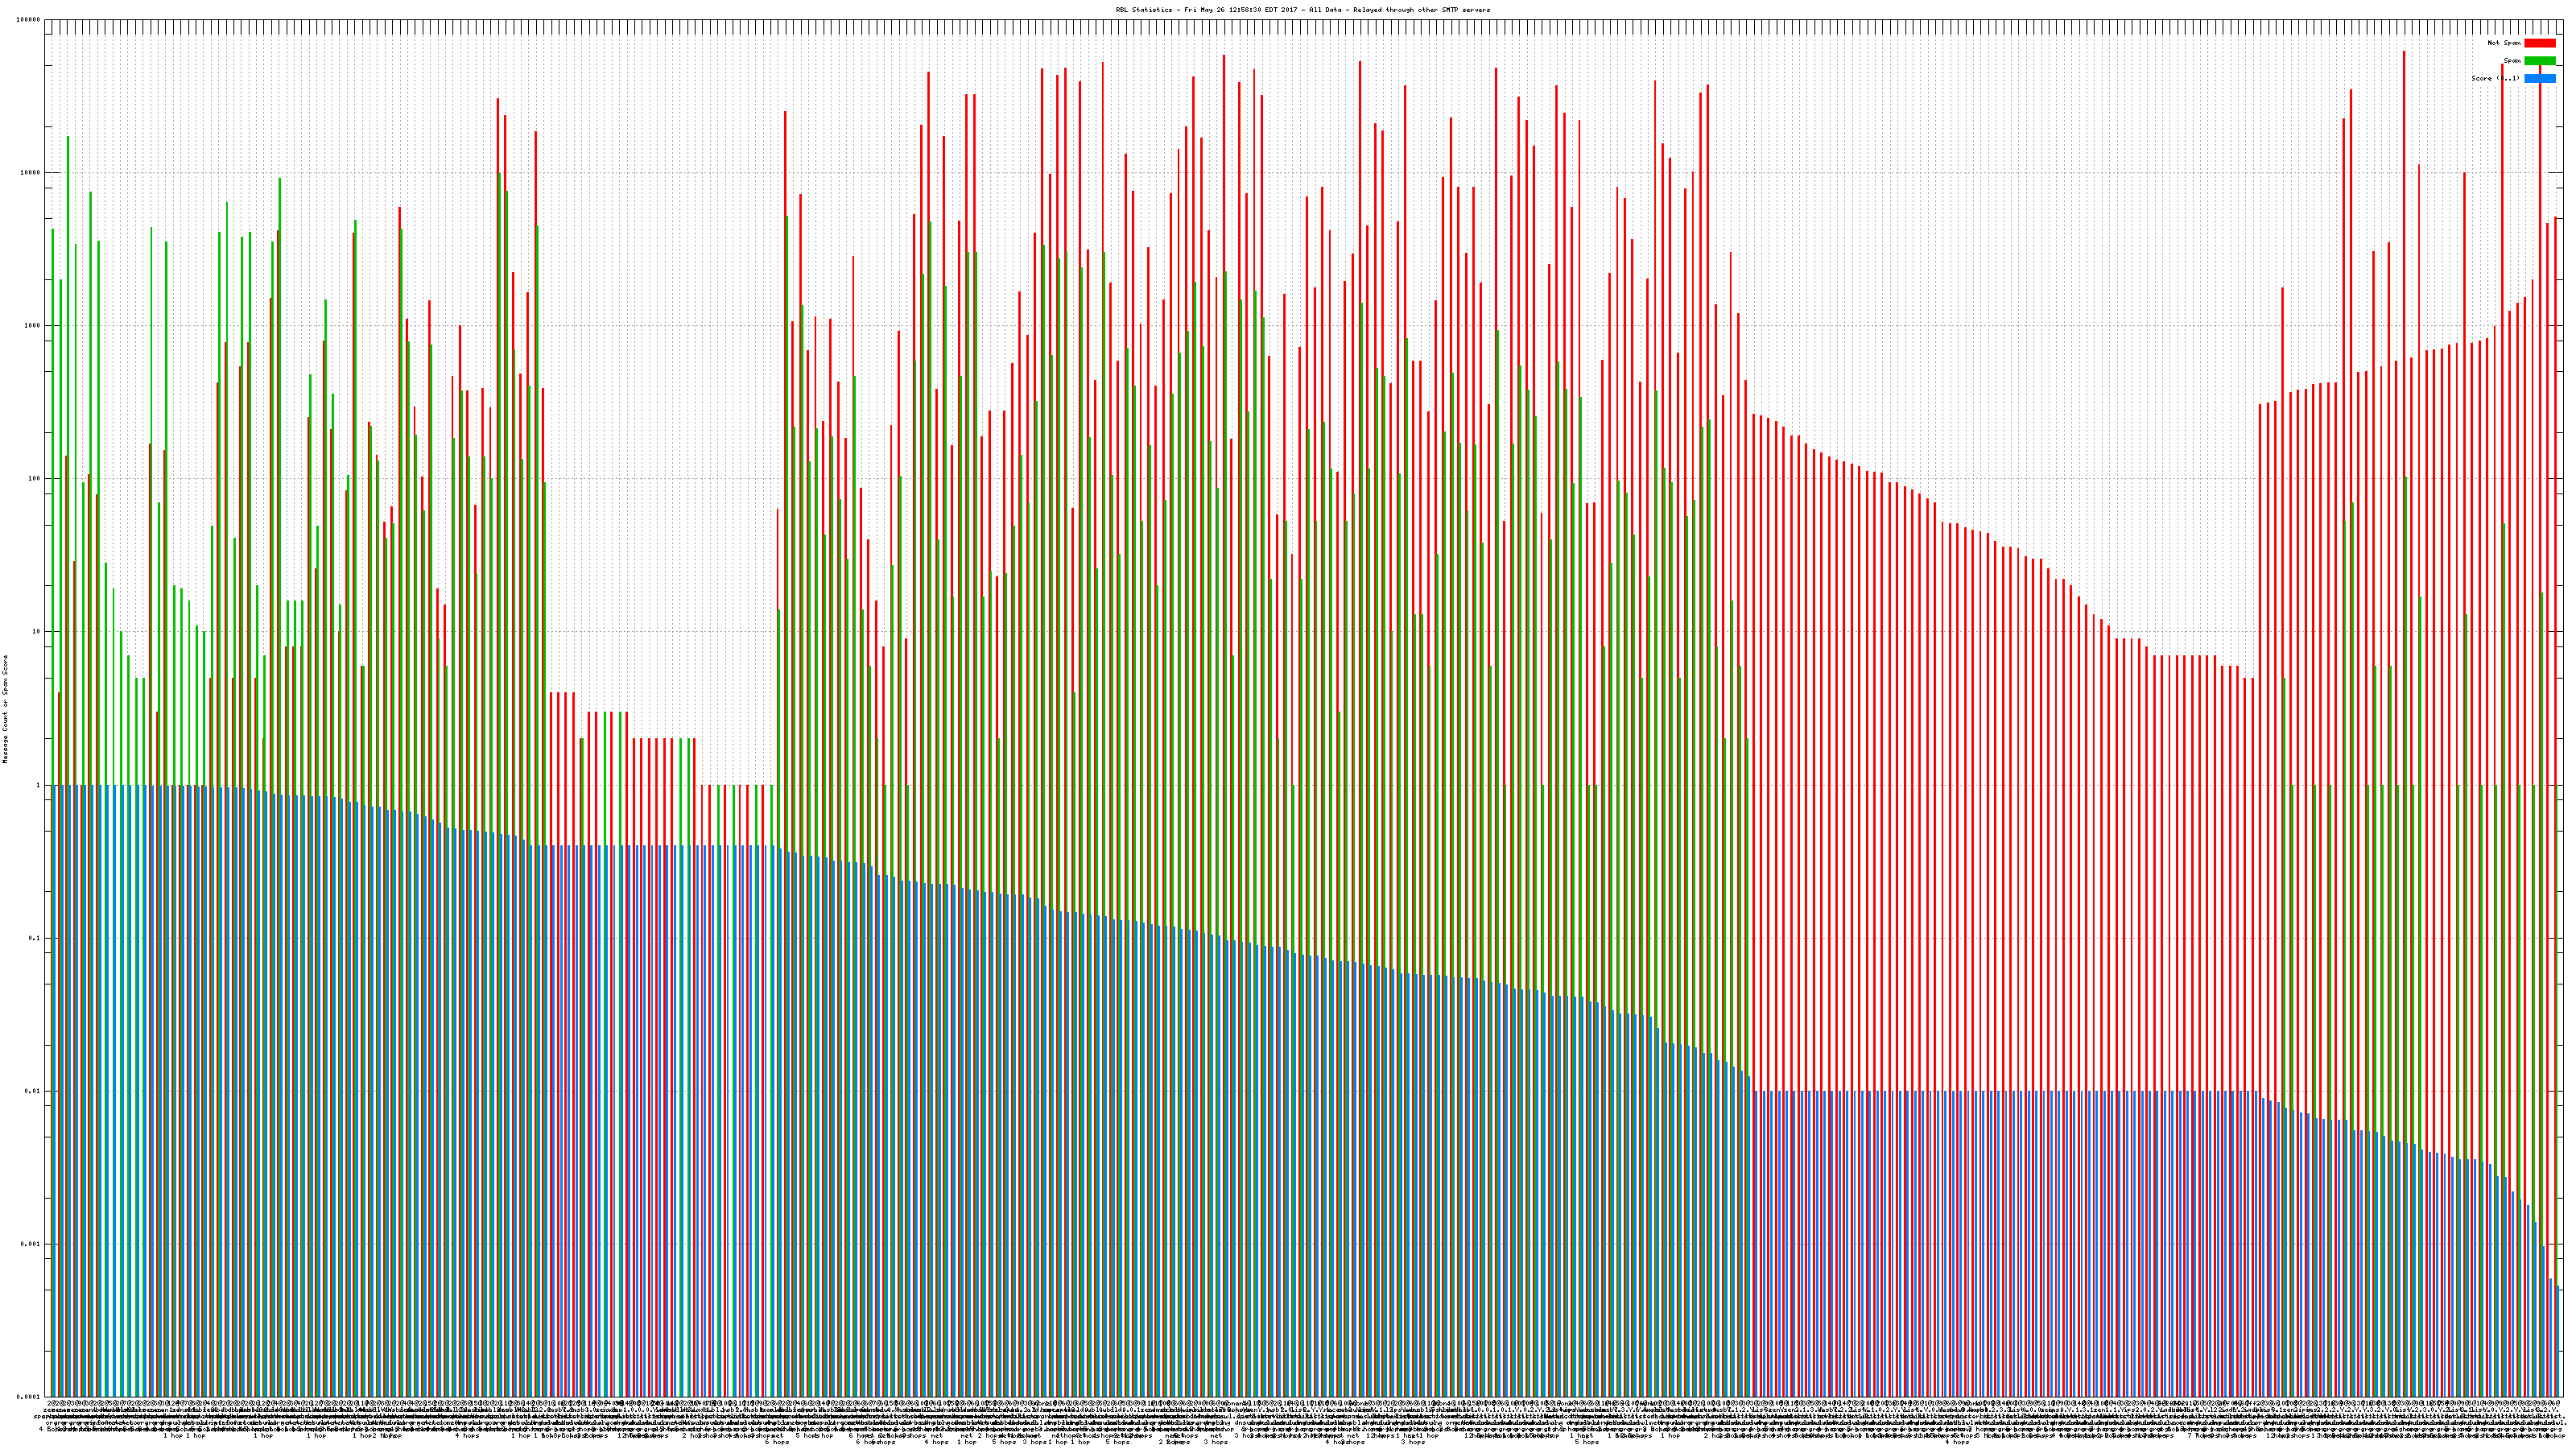Click the 1000 y-axis tick label
Image resolution: width=2576 pixels, height=1449 pixels.
click(x=32, y=326)
